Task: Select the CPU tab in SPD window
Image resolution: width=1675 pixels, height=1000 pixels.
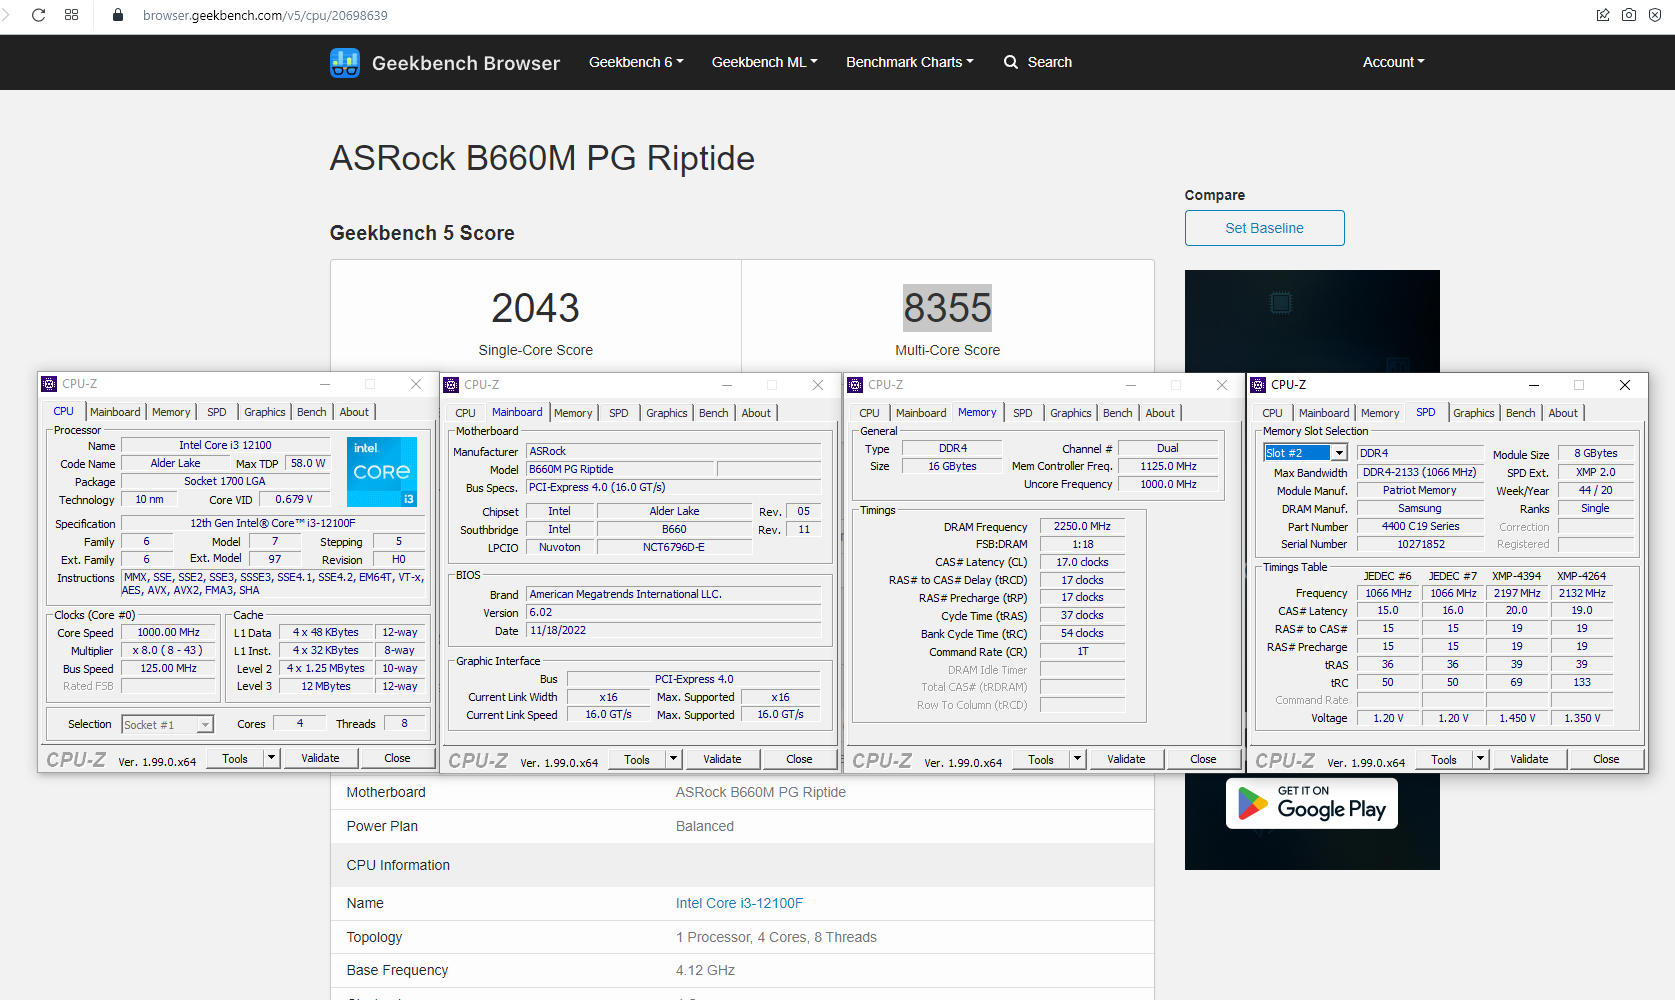Action: point(1272,413)
